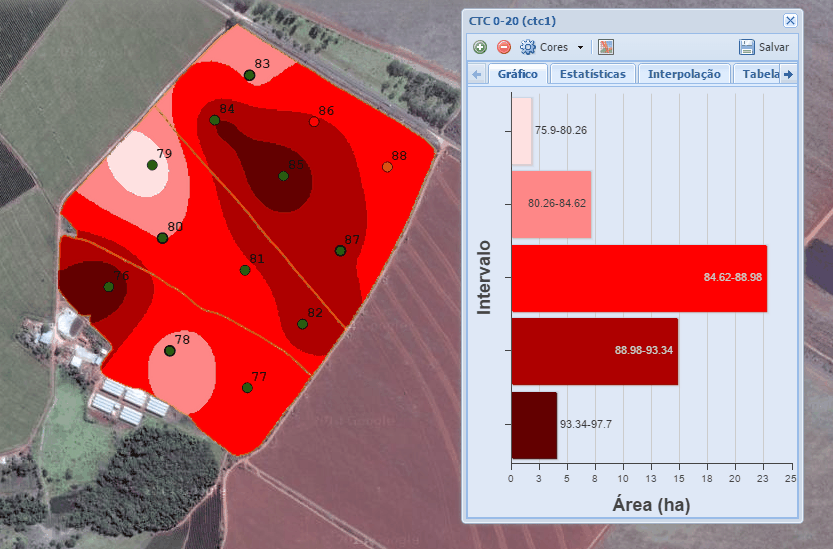Click the green add interval icon
Screen dimensions: 833x549
[x=480, y=47]
